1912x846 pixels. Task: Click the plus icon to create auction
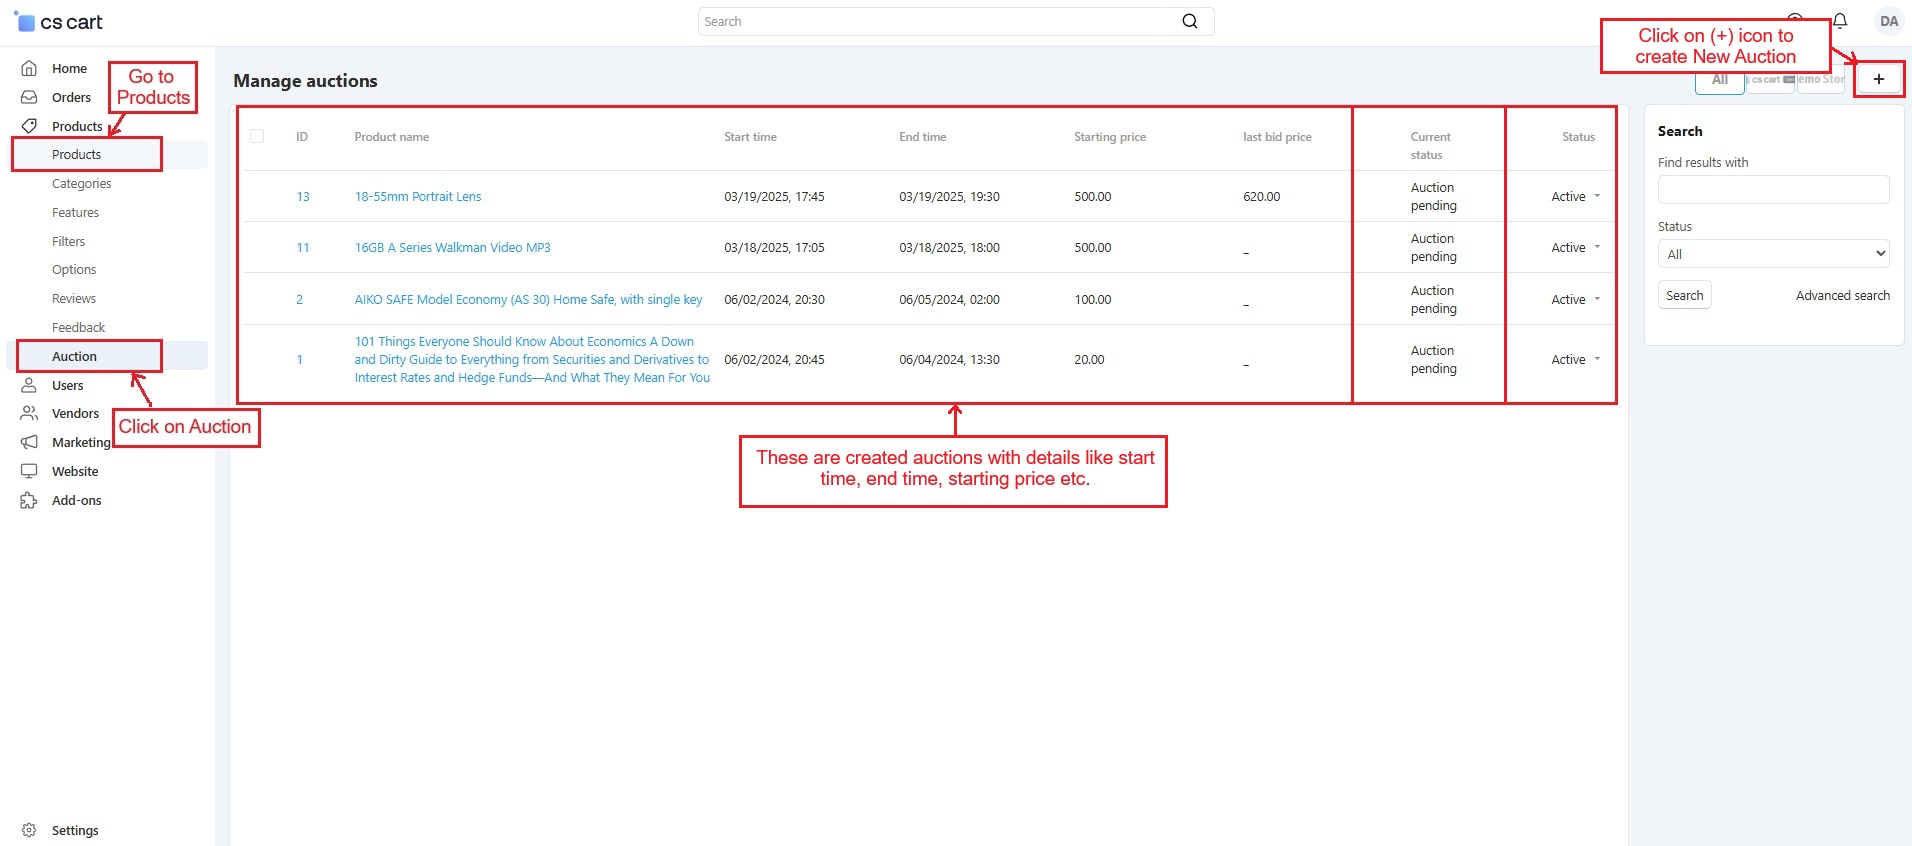coord(1878,79)
